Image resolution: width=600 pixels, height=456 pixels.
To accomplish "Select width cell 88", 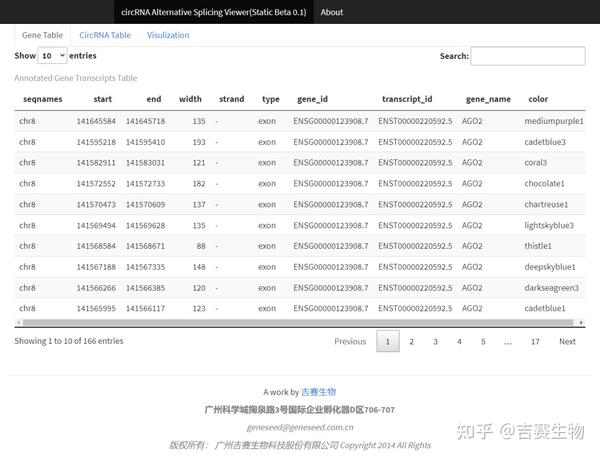I will 201,246.
